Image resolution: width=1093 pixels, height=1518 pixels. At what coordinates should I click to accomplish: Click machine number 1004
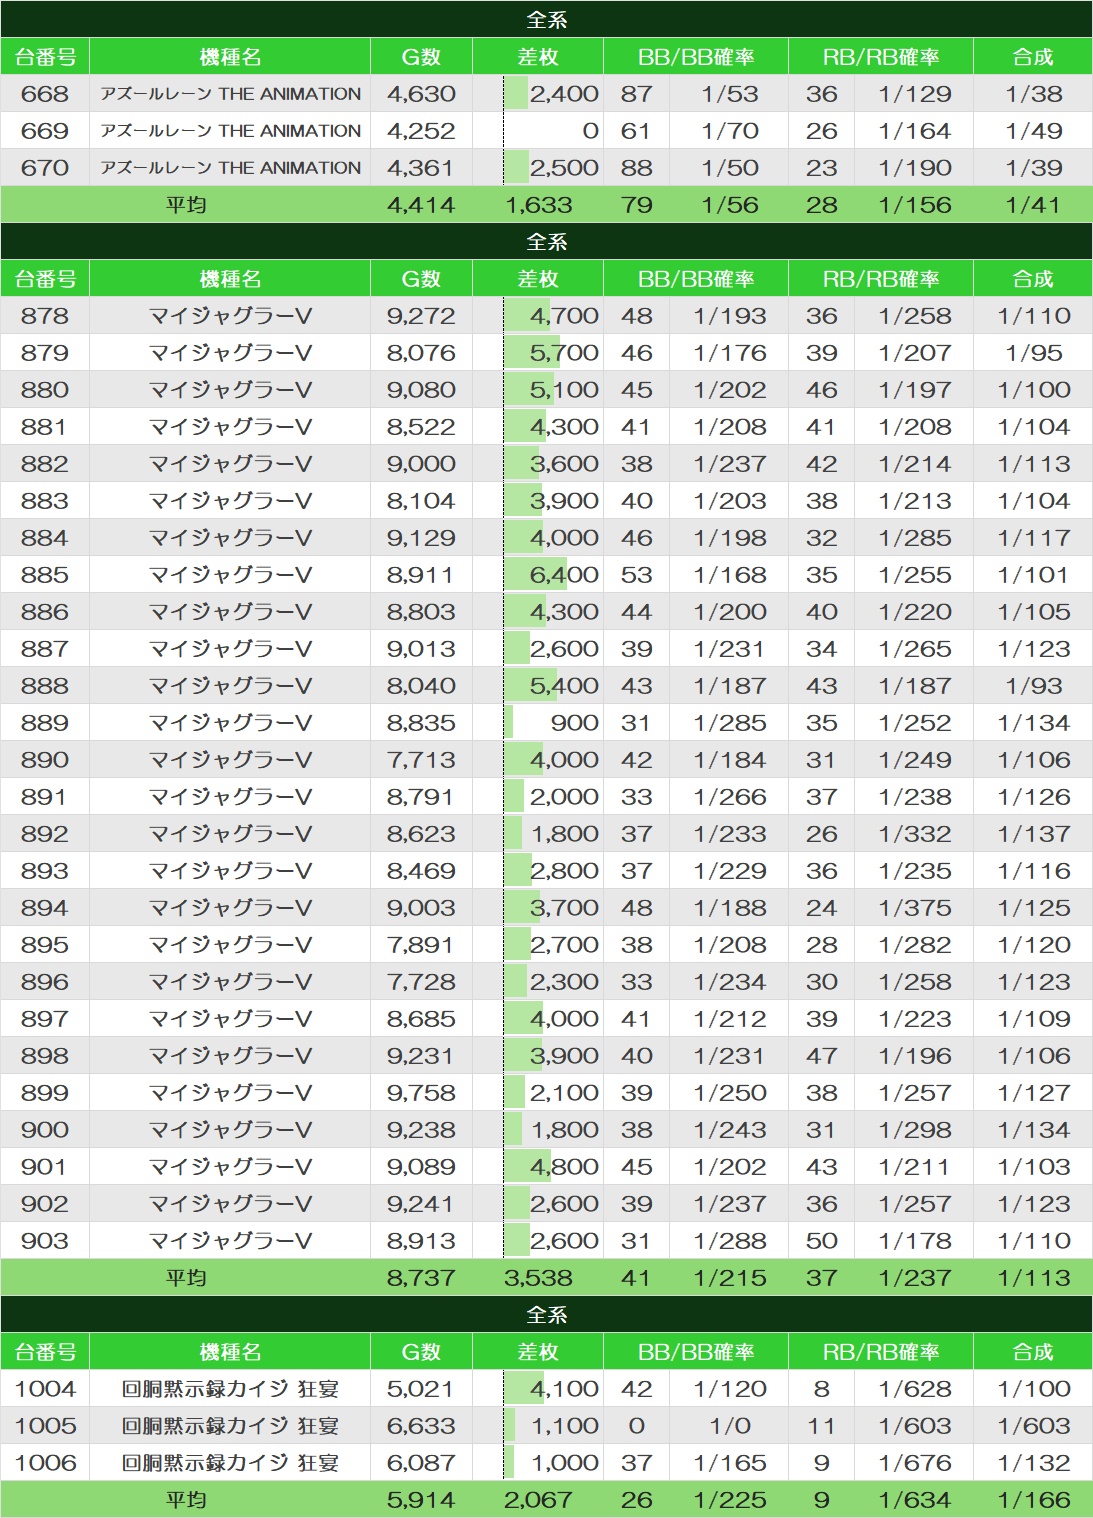pos(45,1389)
